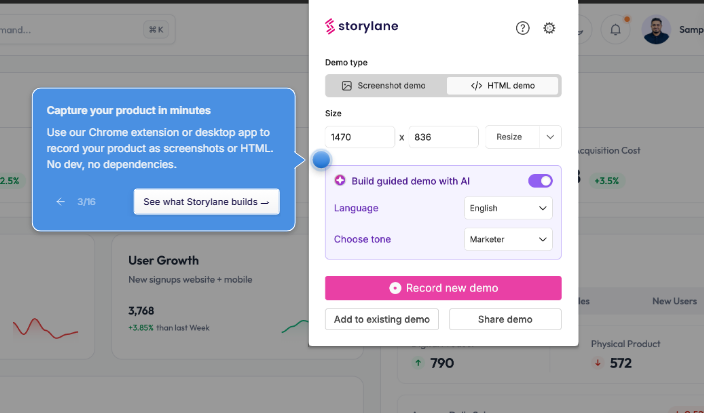Click the 3/16 step counter

[x=86, y=202]
